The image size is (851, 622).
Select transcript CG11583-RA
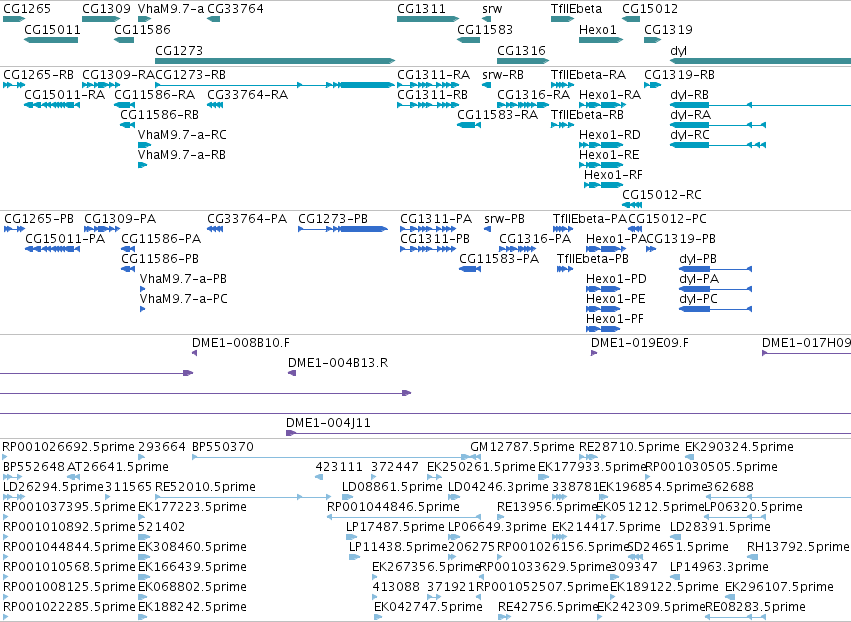click(x=497, y=115)
